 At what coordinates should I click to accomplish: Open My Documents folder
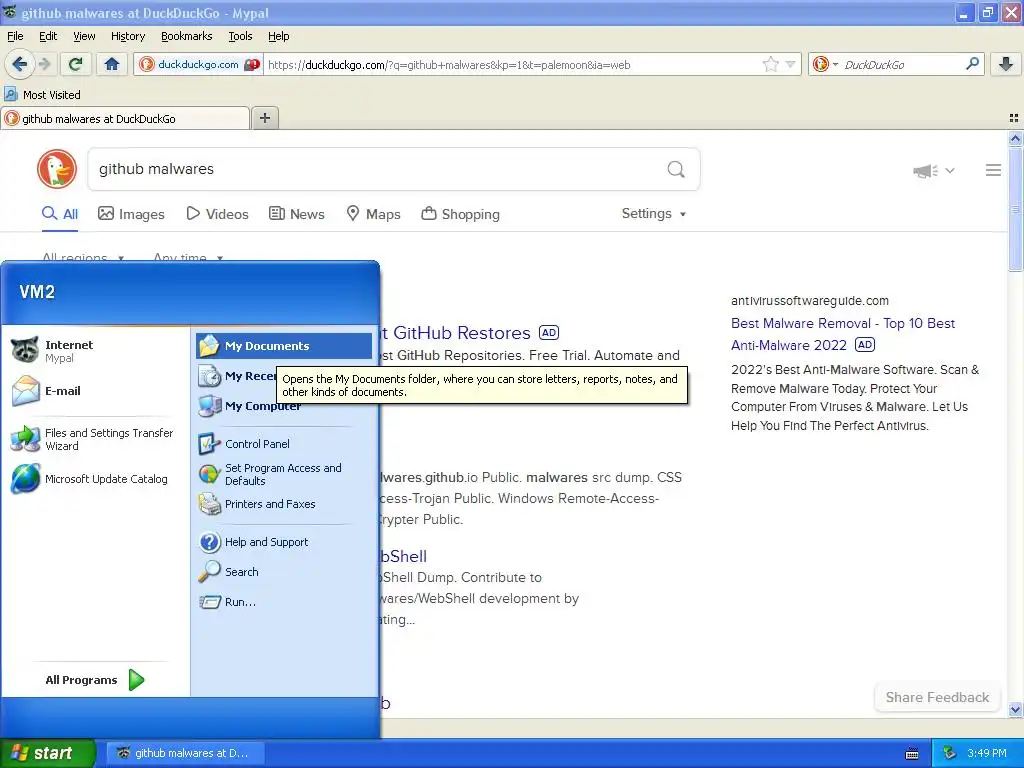284,346
